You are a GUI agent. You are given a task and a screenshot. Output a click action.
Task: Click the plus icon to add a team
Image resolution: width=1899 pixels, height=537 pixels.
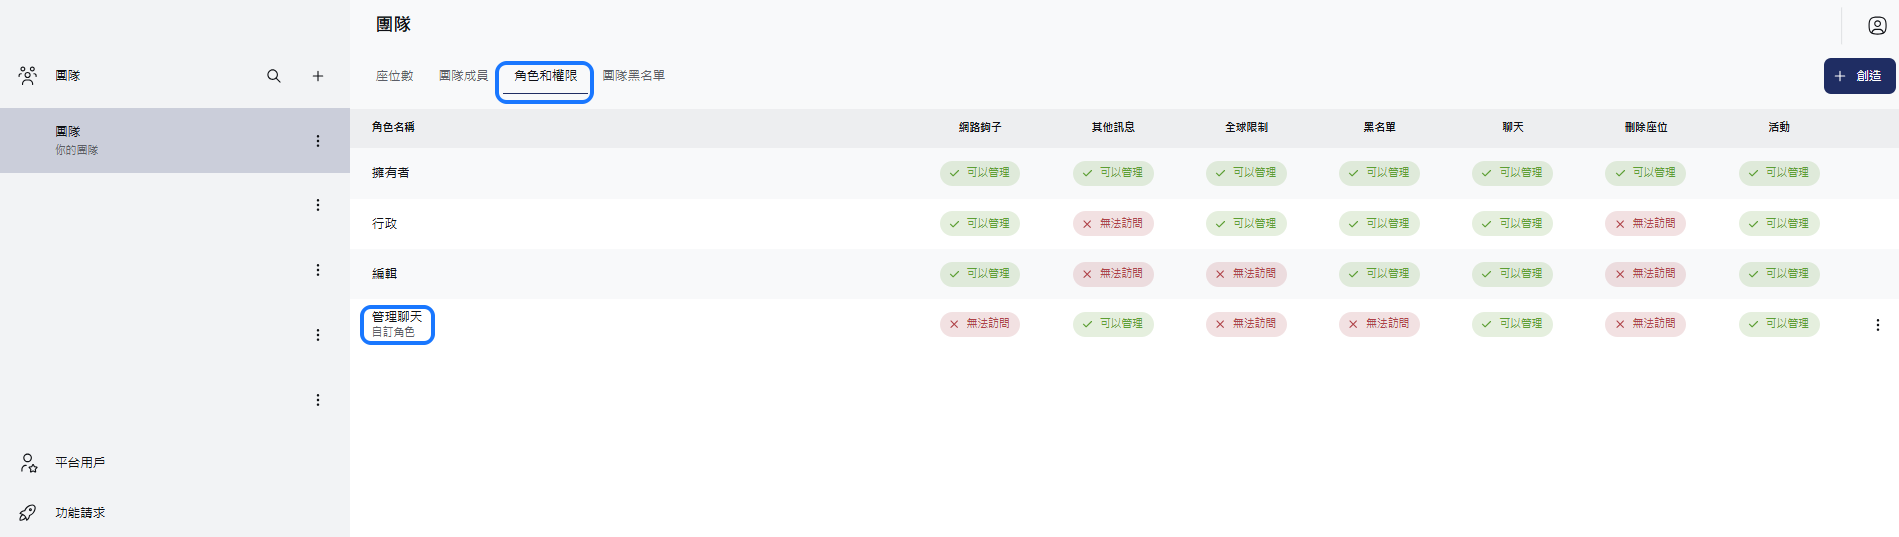click(x=318, y=76)
